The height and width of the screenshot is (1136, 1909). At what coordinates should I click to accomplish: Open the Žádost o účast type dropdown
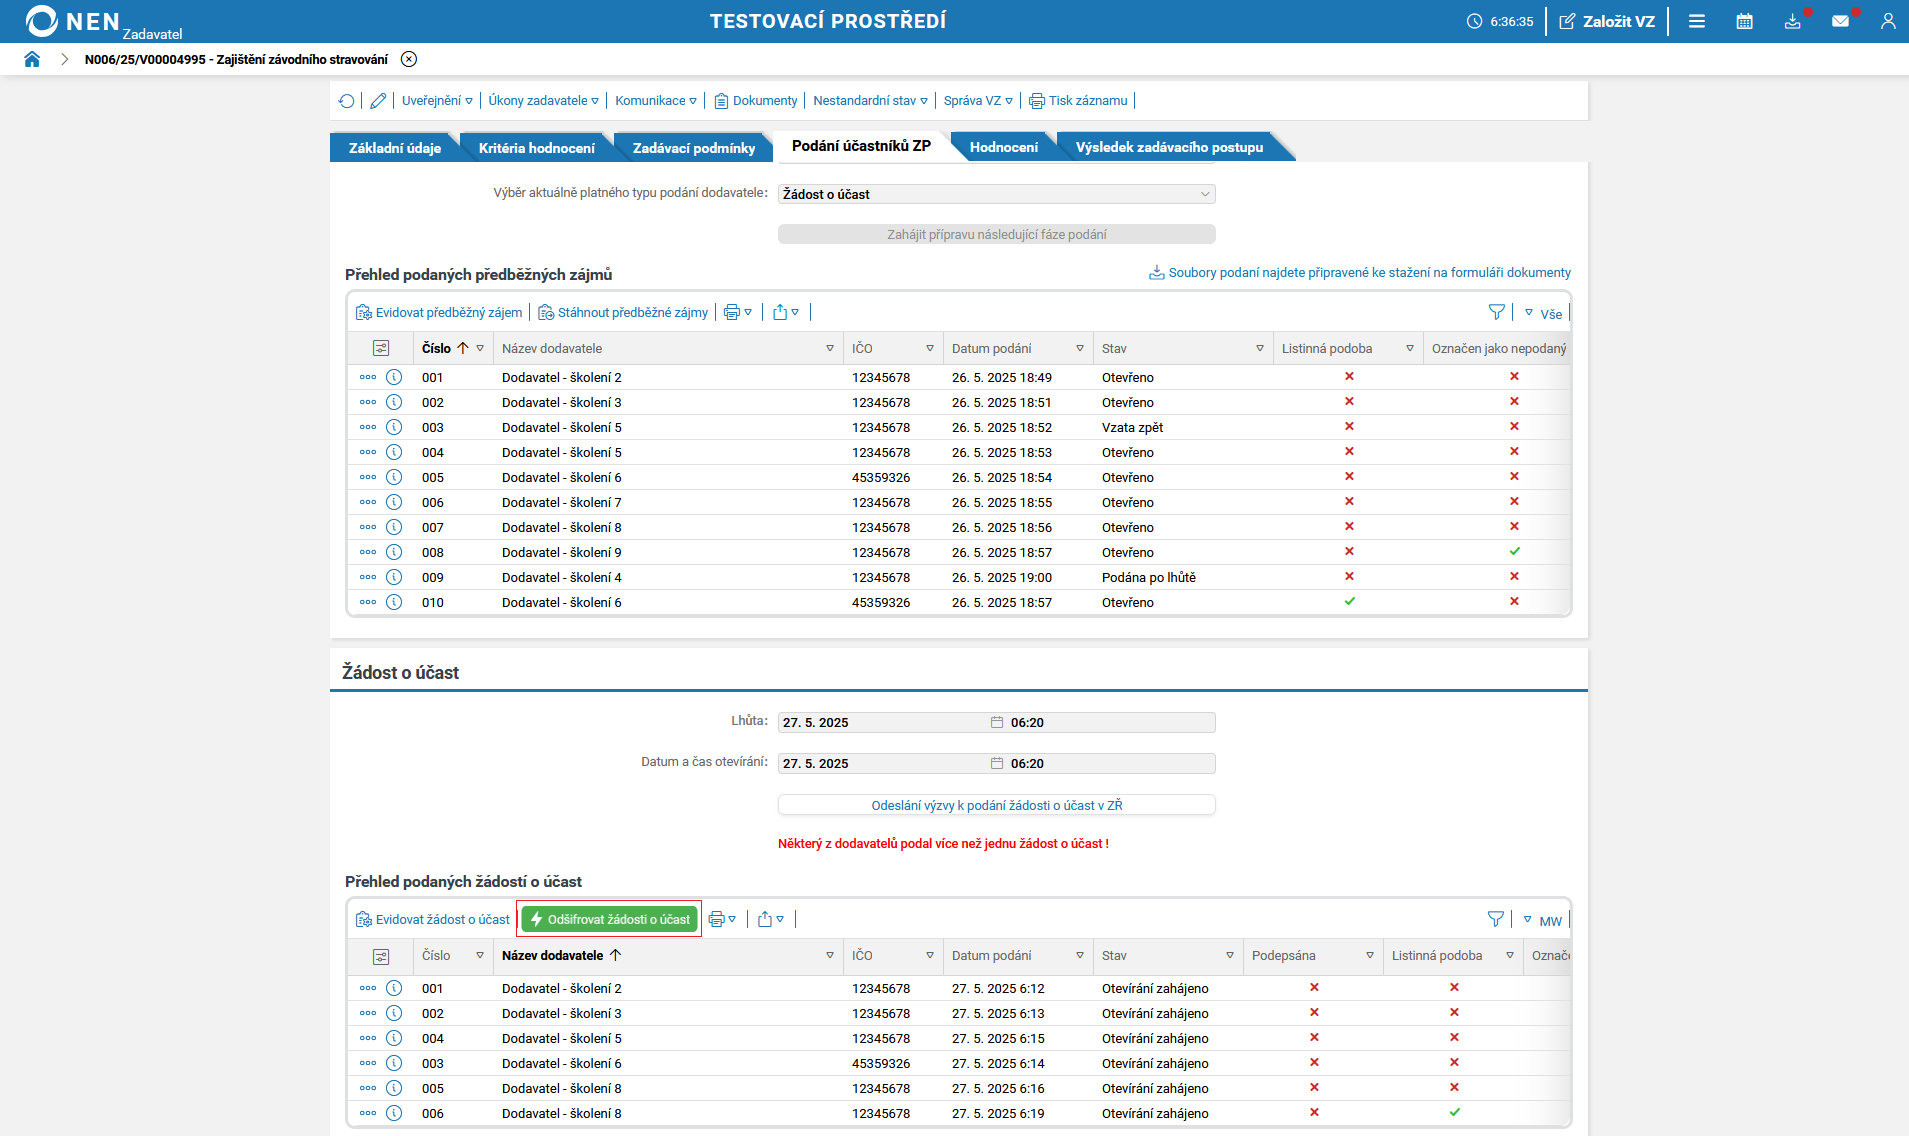click(996, 194)
